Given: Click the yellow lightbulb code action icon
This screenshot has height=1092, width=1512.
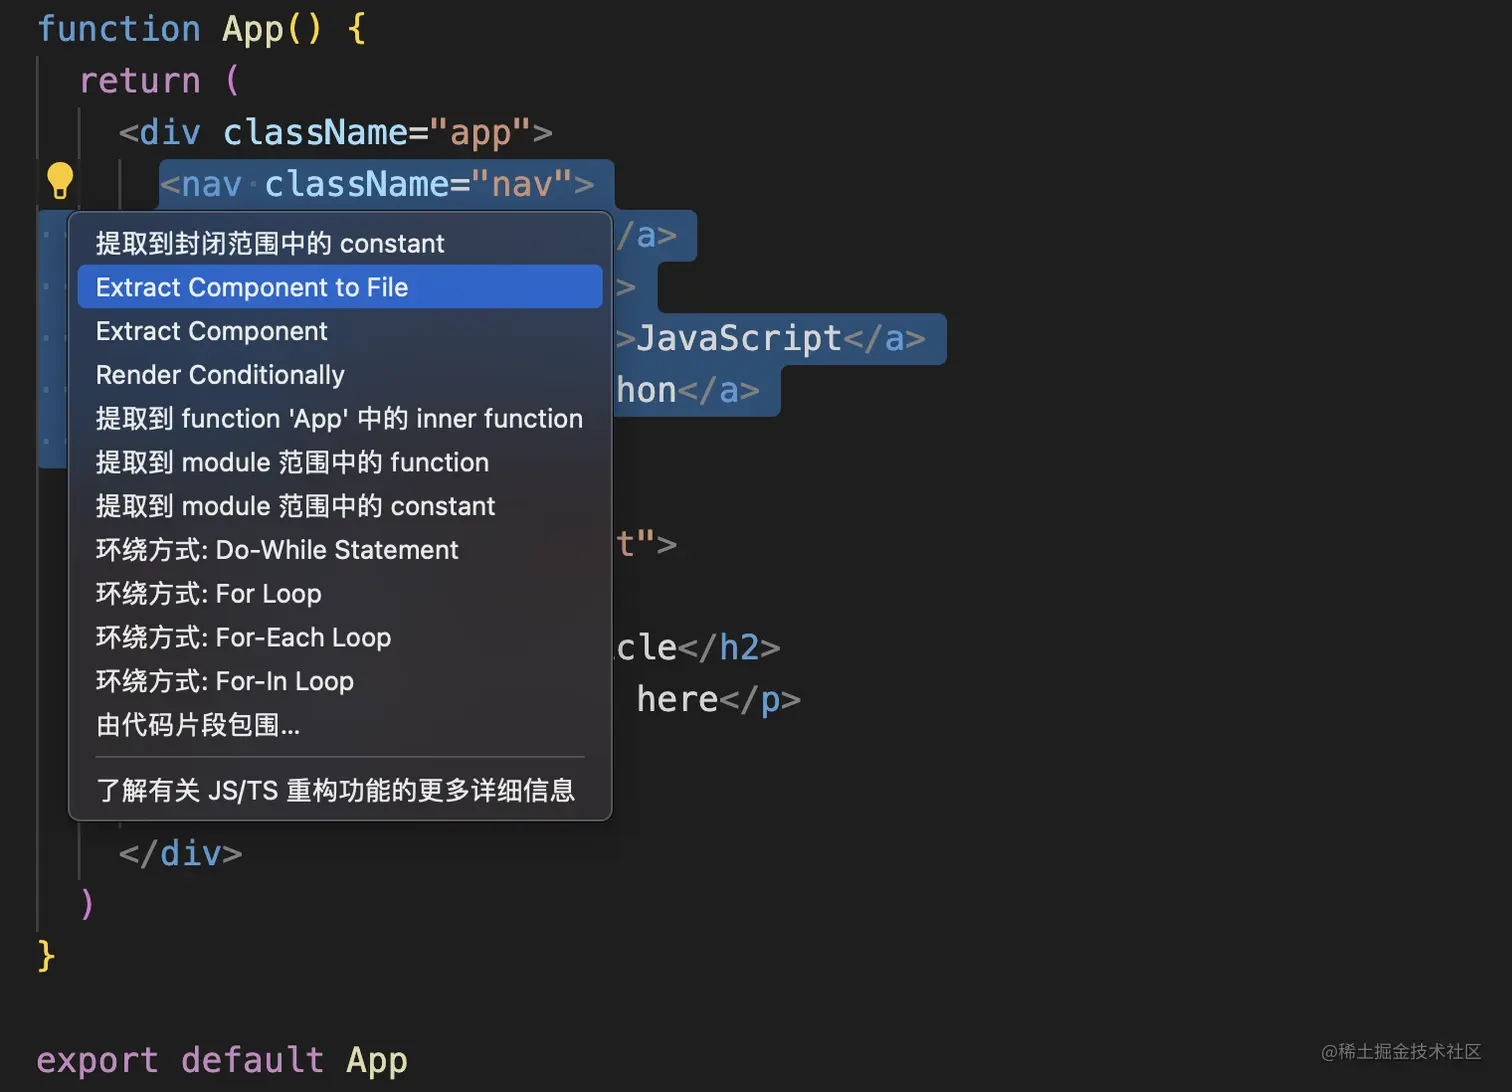Looking at the screenshot, I should [60, 181].
